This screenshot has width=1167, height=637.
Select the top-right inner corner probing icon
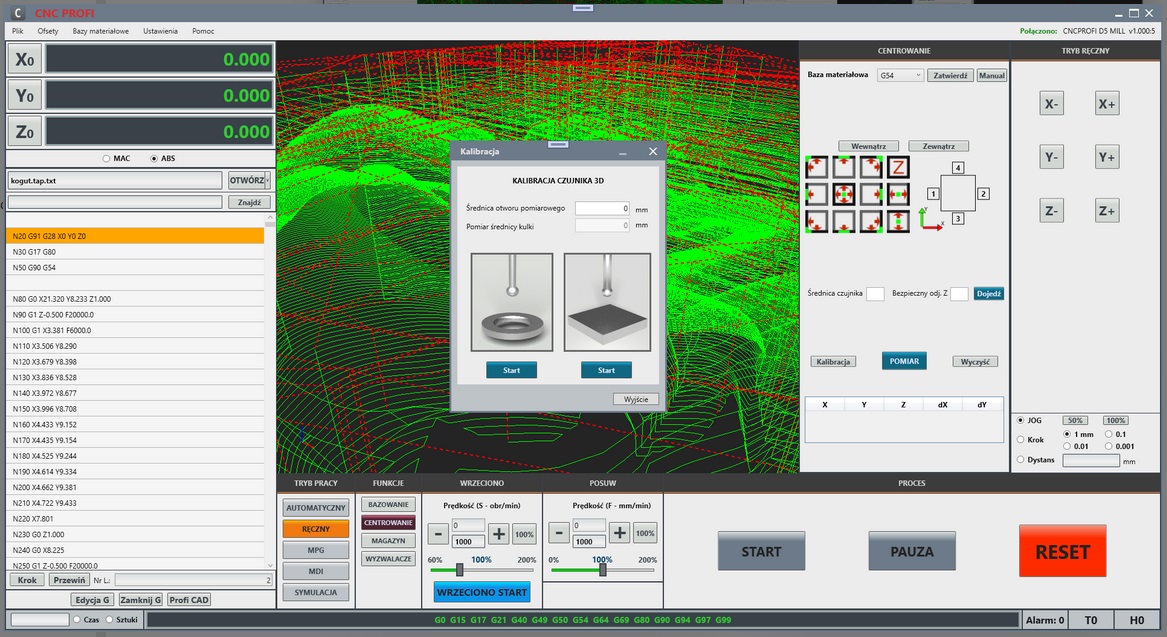(x=871, y=167)
